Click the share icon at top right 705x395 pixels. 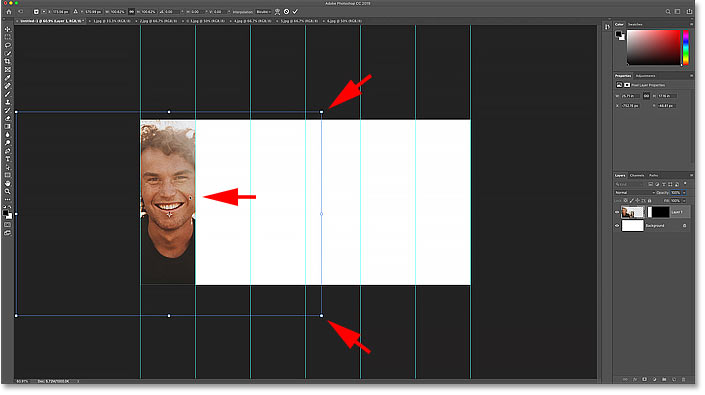(689, 12)
